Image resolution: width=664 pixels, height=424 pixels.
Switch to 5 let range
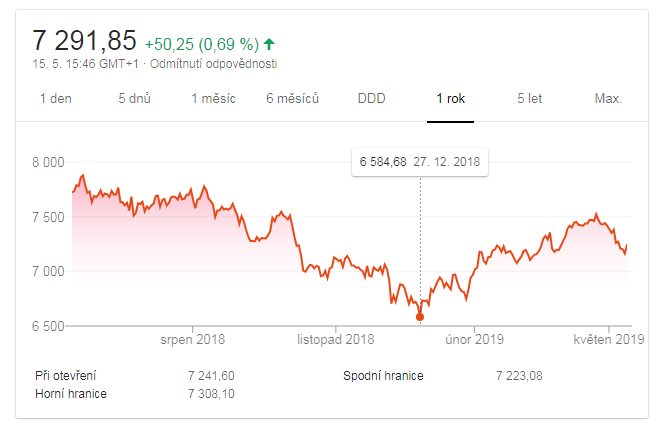(x=529, y=99)
